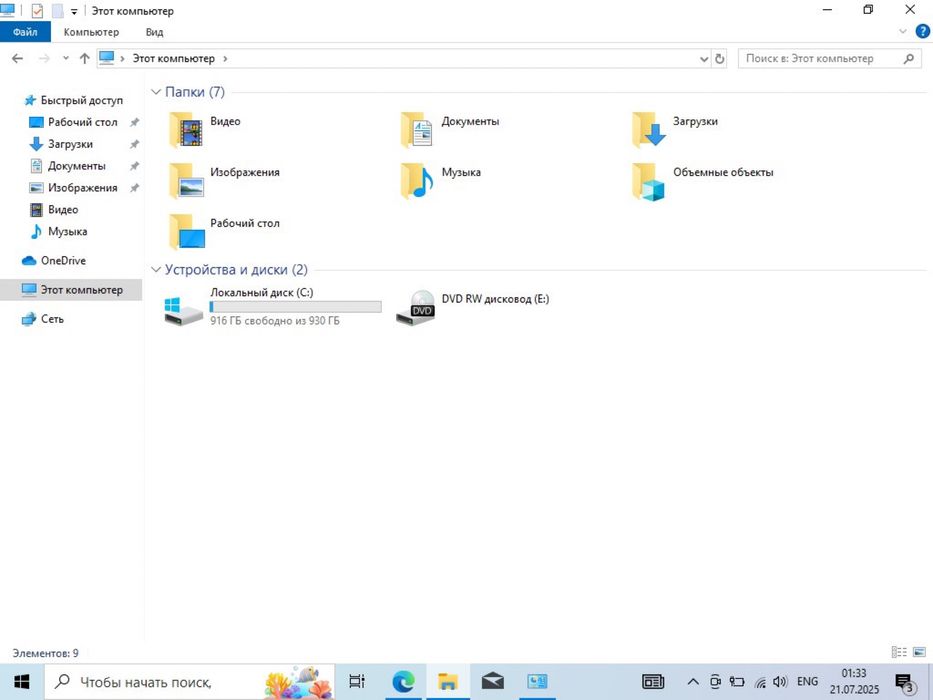The width and height of the screenshot is (933, 700).
Task: Expand the ribbon with the chevron
Action: coord(903,32)
